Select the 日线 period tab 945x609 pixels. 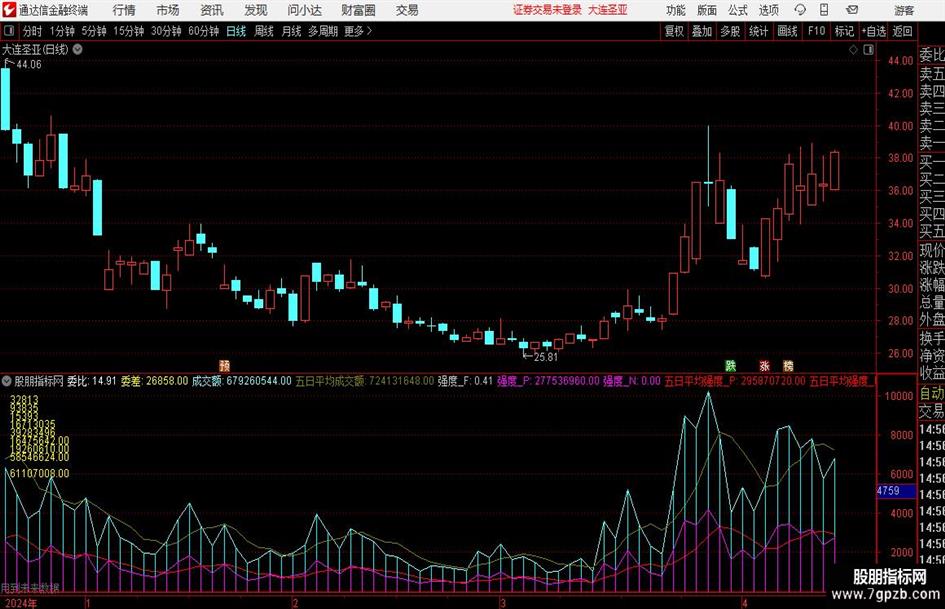(236, 31)
